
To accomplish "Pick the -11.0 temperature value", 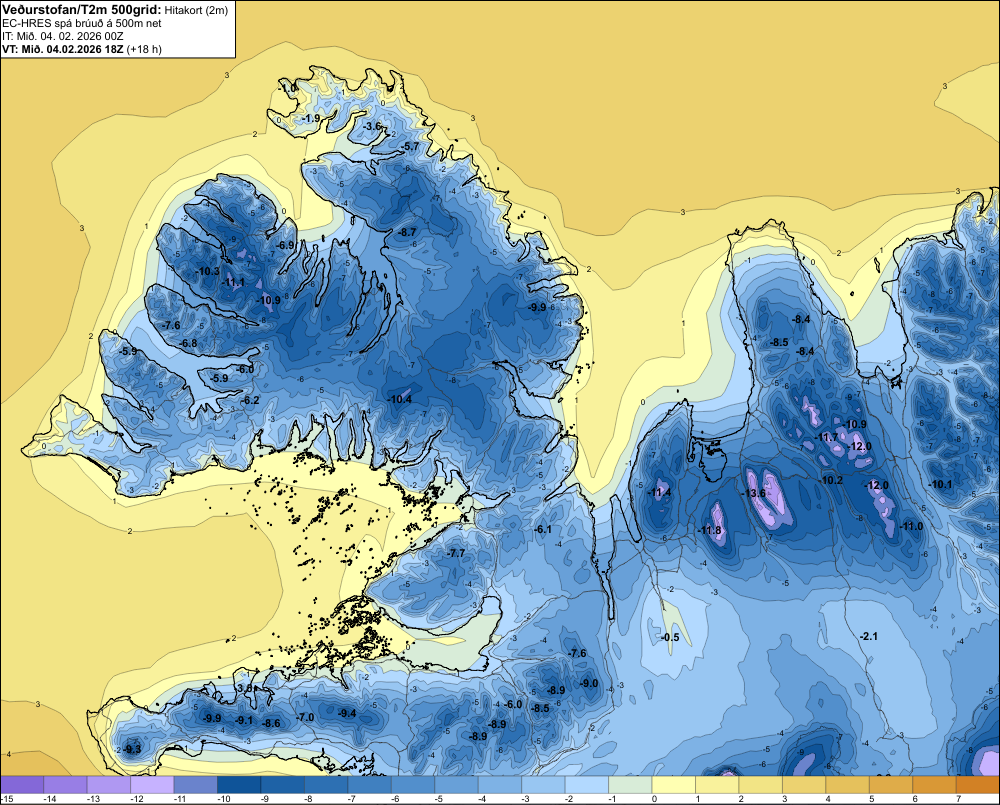I will point(911,526).
